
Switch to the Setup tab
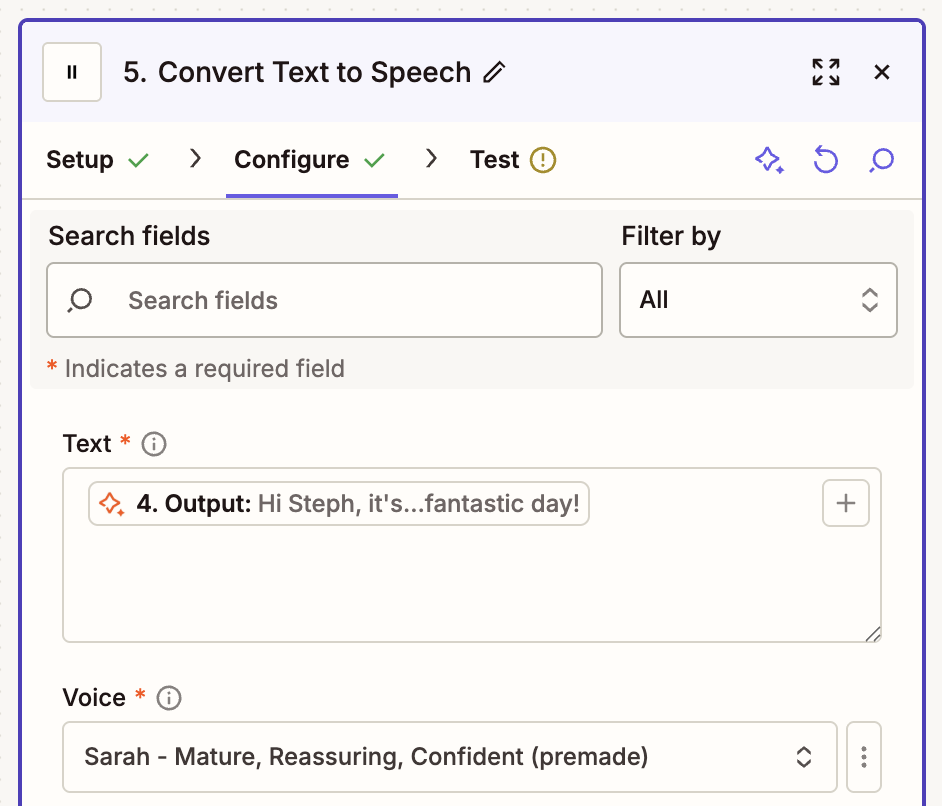pos(80,159)
